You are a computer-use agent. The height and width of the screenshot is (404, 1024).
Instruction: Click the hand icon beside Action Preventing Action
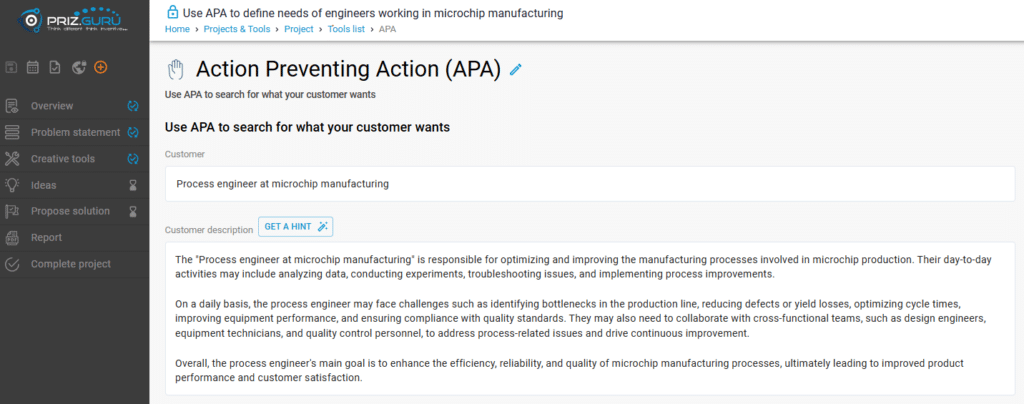(175, 69)
